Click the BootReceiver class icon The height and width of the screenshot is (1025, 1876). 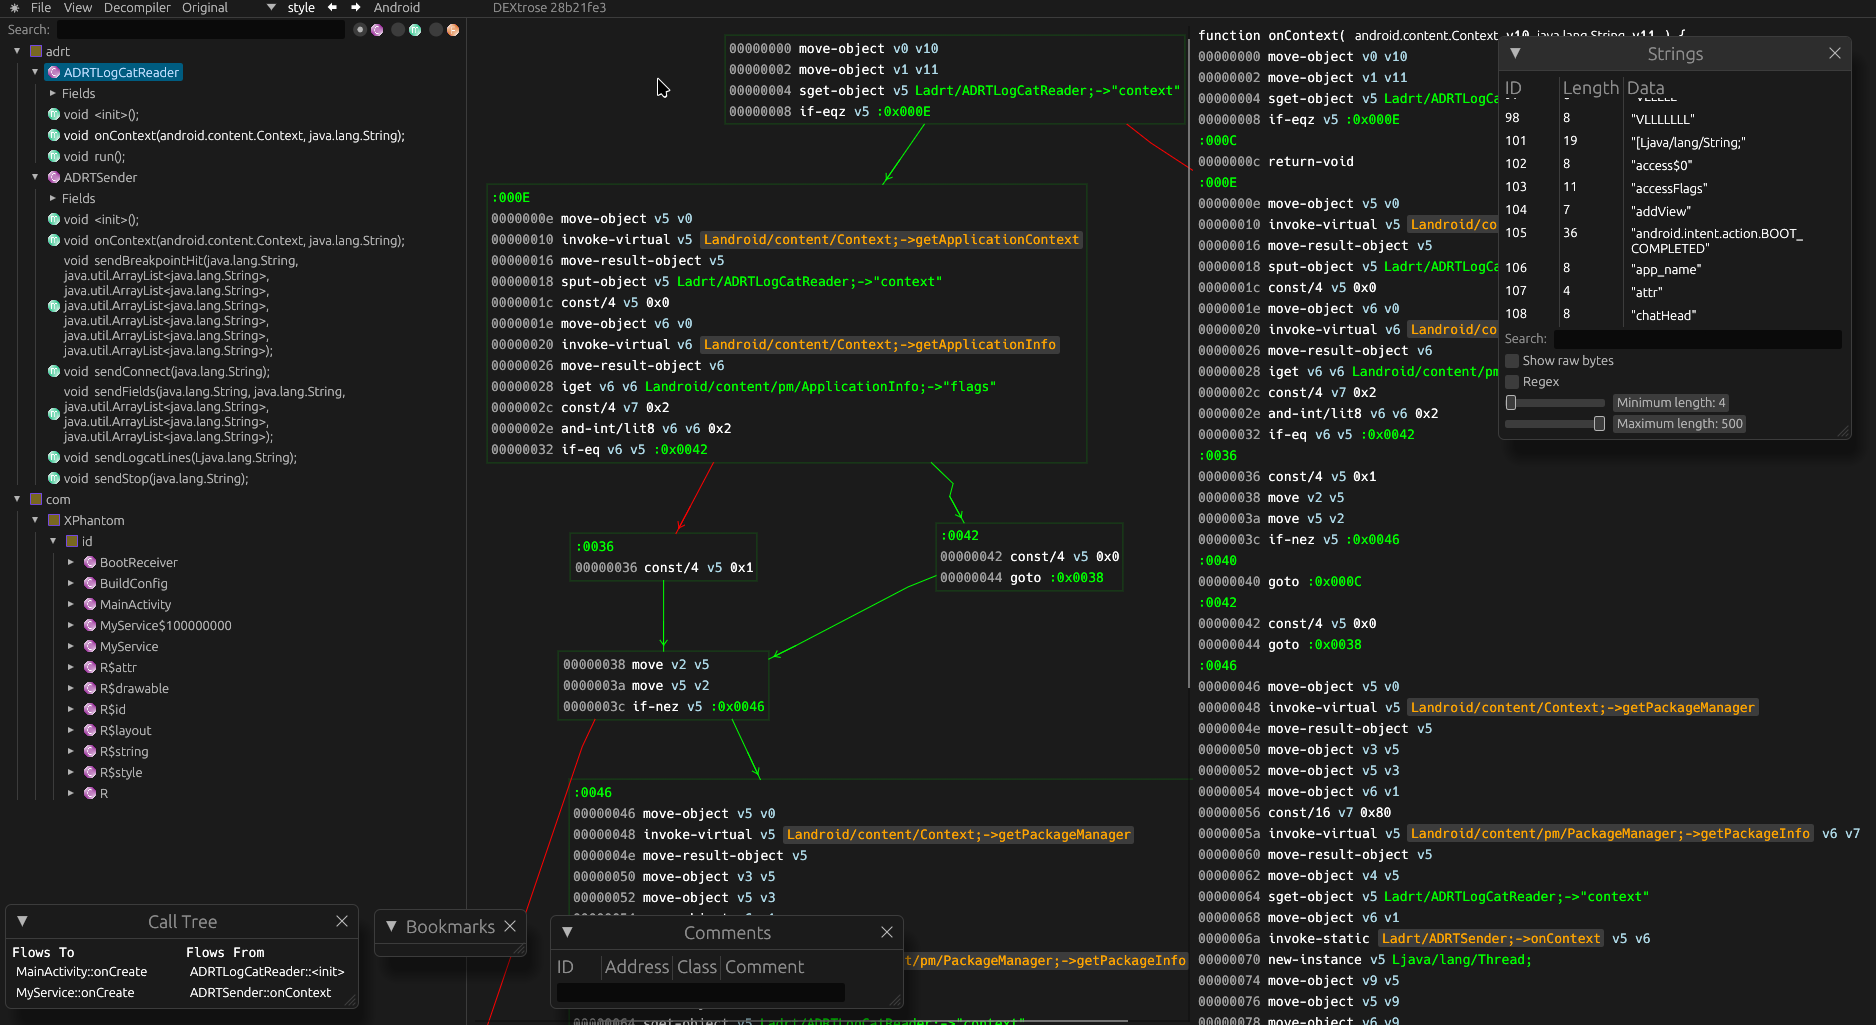point(90,562)
